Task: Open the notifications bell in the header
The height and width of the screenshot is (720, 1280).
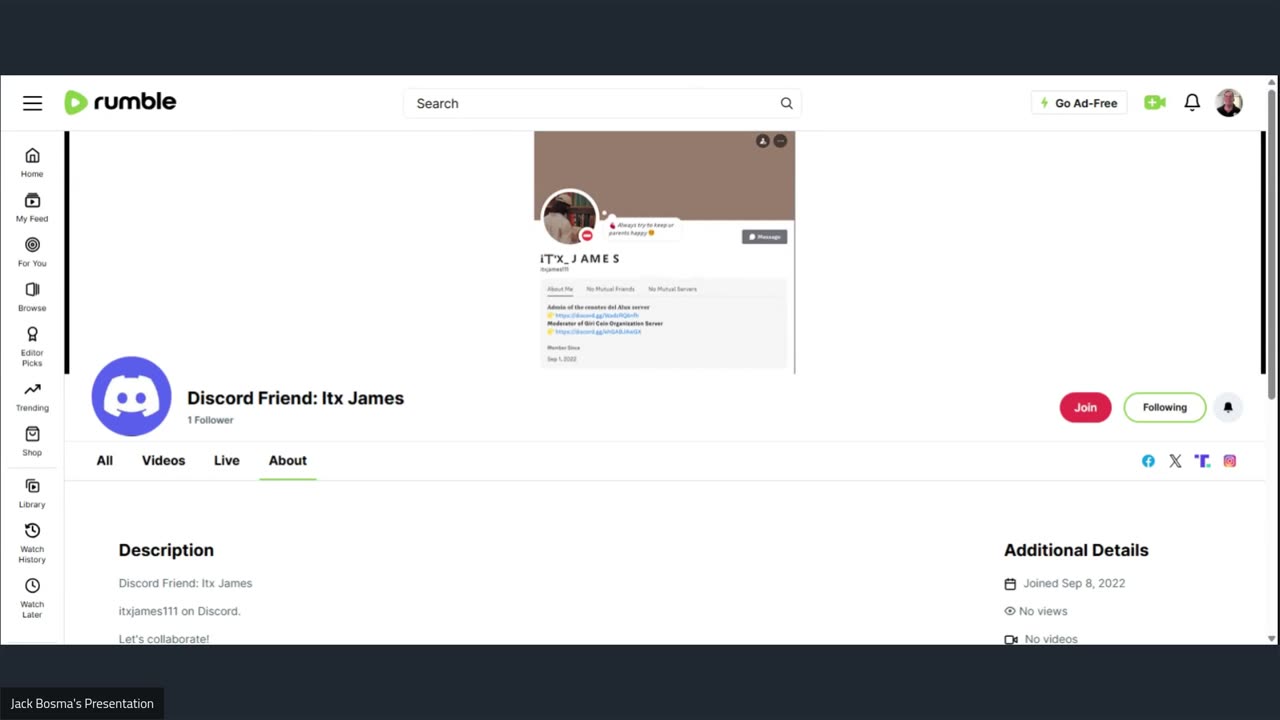Action: click(1192, 102)
